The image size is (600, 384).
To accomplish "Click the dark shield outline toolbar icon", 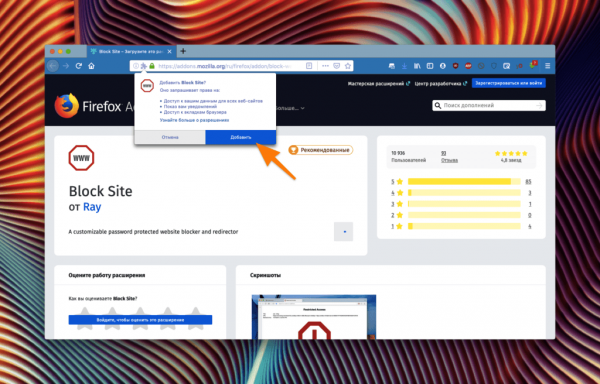I will tap(494, 66).
